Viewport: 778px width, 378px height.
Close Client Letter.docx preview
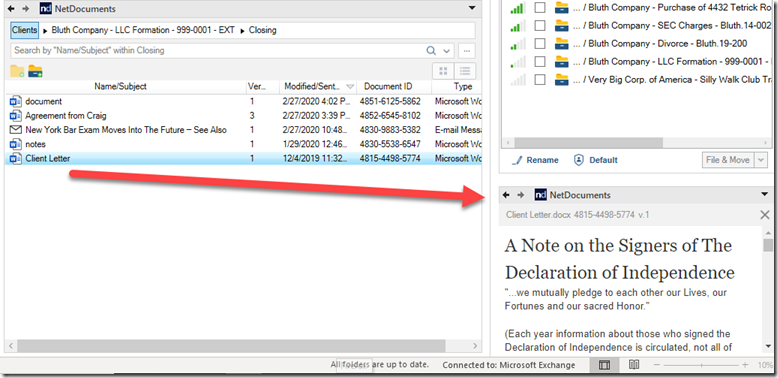[x=765, y=215]
